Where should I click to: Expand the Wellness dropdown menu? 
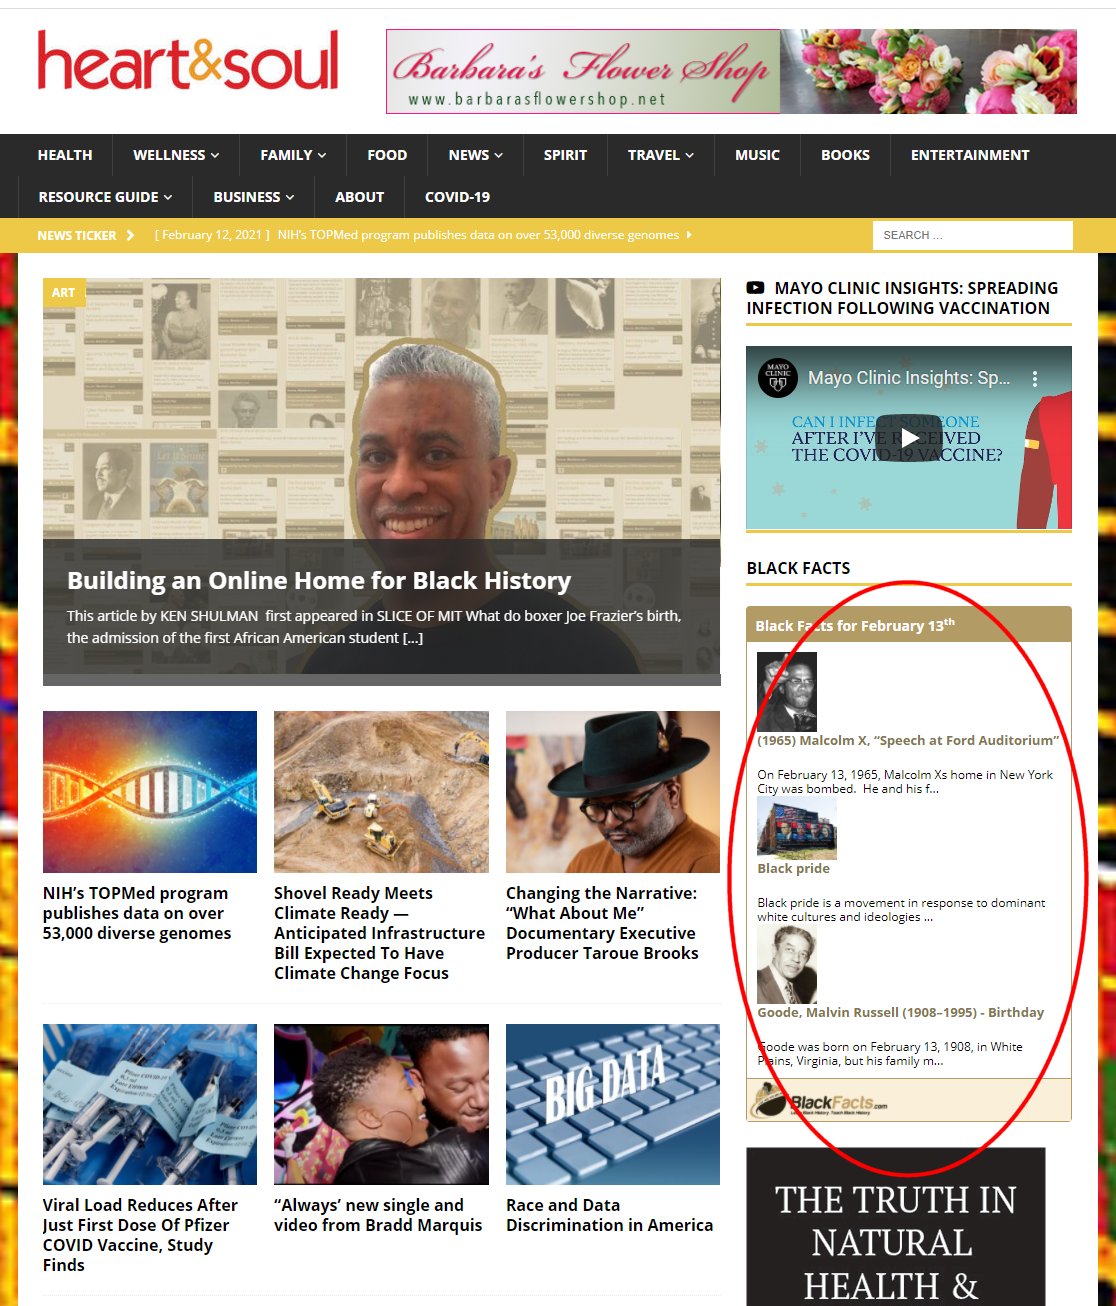coord(176,155)
